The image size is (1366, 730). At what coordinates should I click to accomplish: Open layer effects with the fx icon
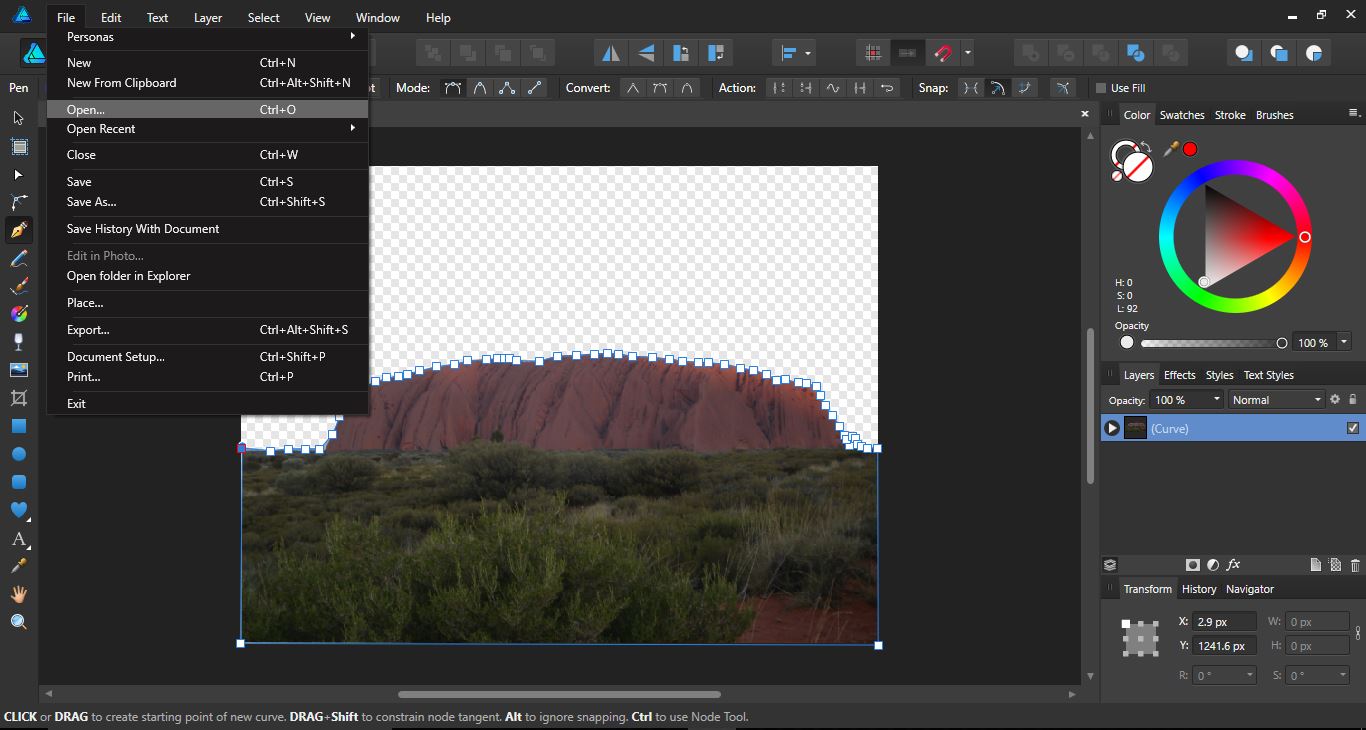click(x=1233, y=565)
